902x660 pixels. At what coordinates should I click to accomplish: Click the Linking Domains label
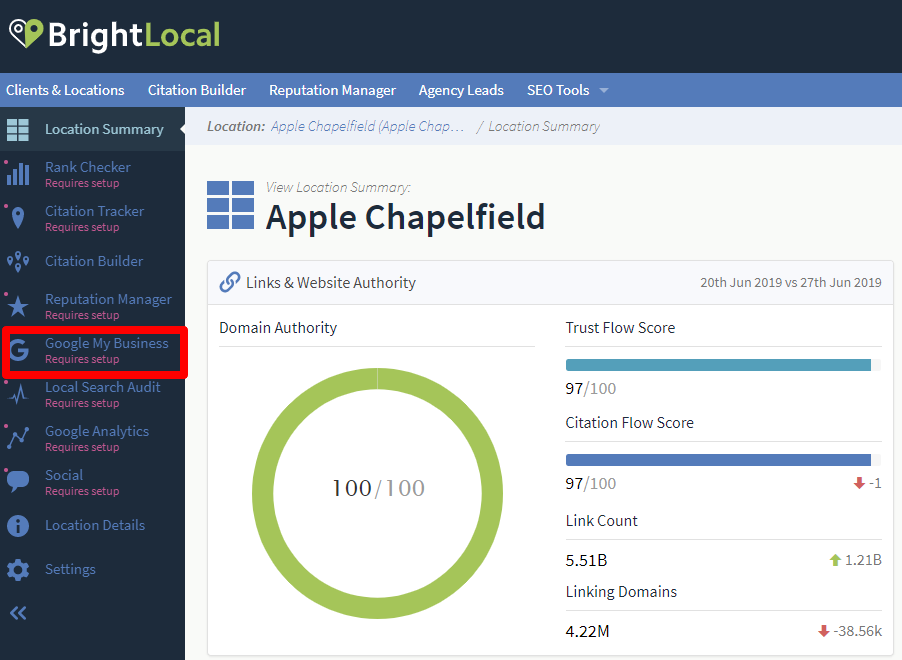(621, 592)
